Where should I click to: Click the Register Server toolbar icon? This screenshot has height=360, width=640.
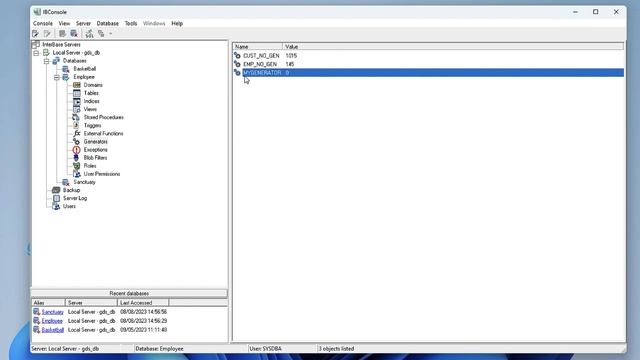coord(36,33)
